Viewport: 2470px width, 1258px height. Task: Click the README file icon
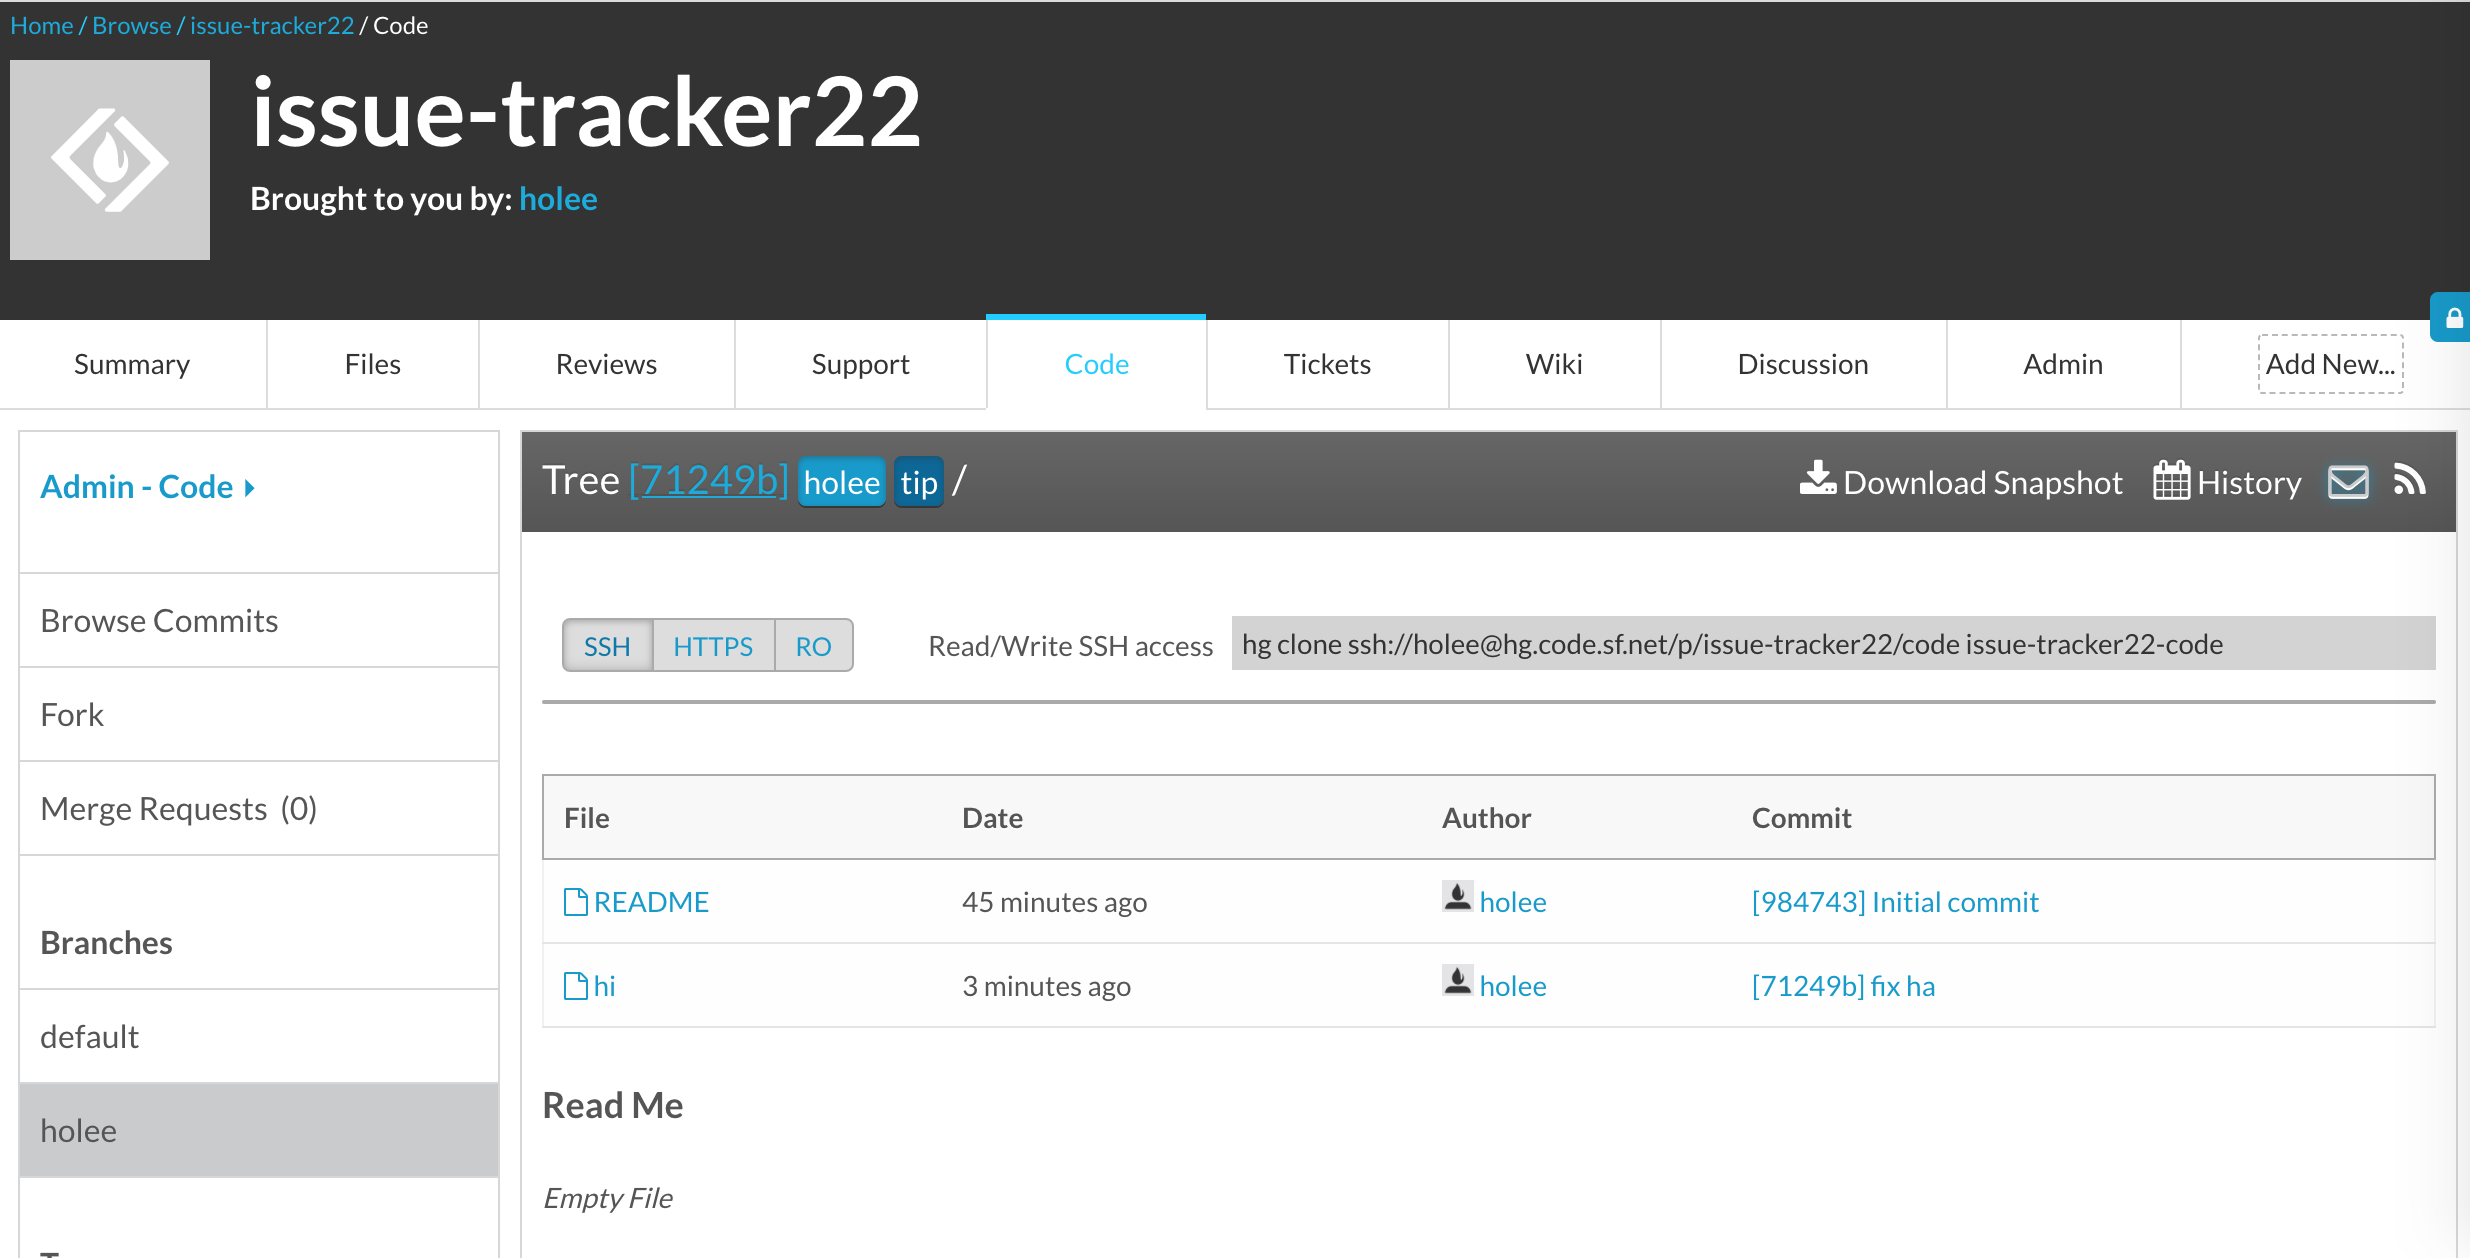click(575, 902)
